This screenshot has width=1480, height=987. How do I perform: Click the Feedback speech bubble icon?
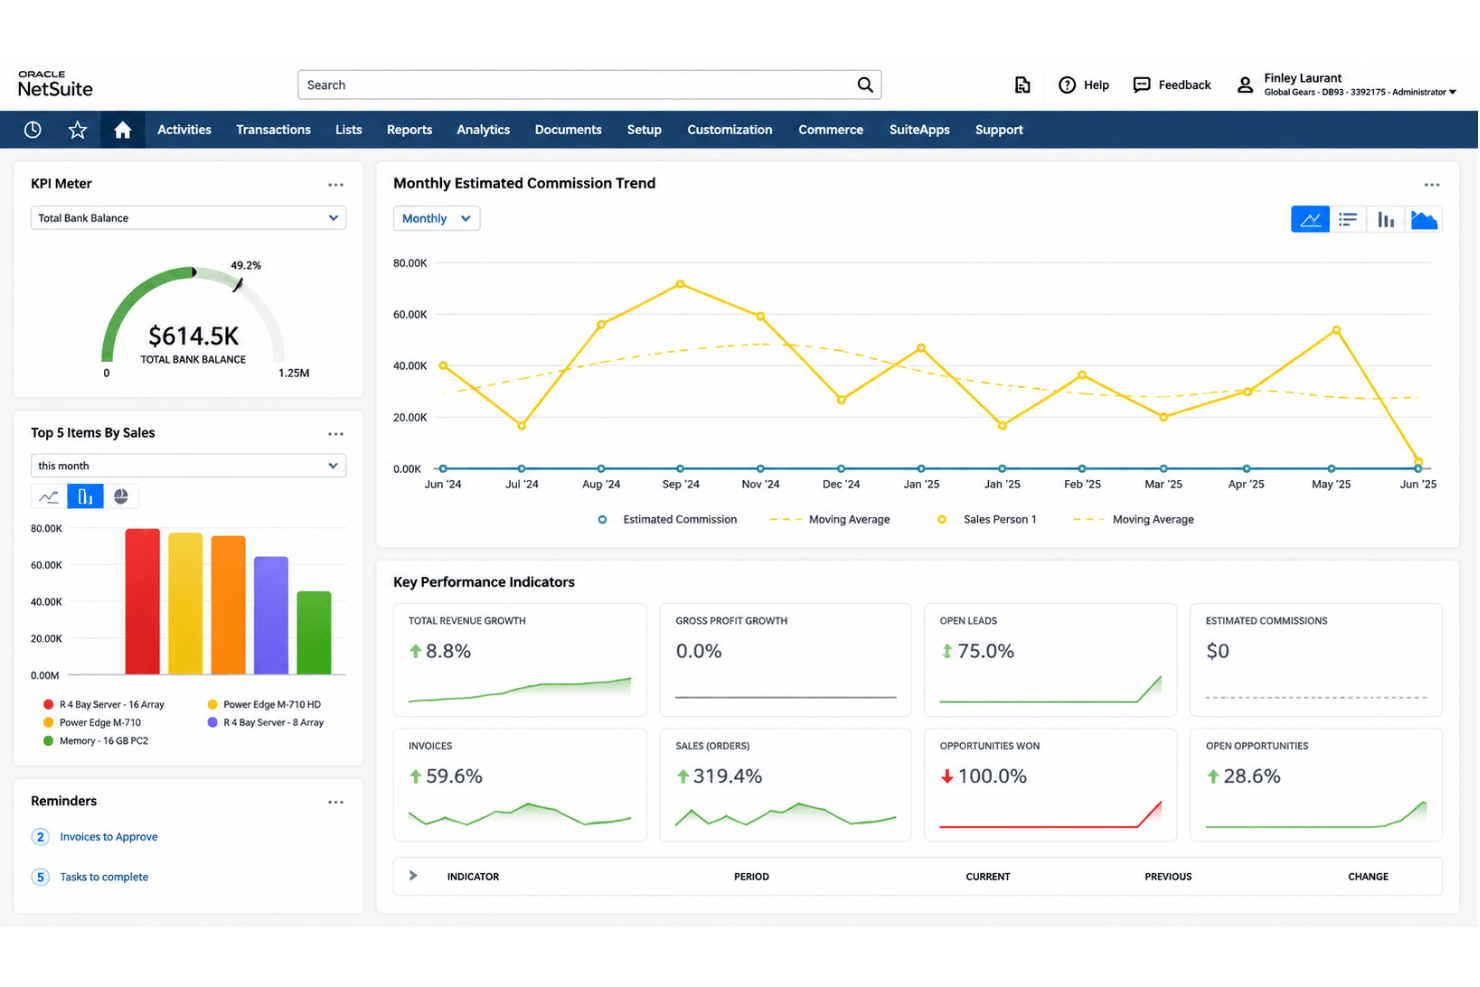(1141, 85)
